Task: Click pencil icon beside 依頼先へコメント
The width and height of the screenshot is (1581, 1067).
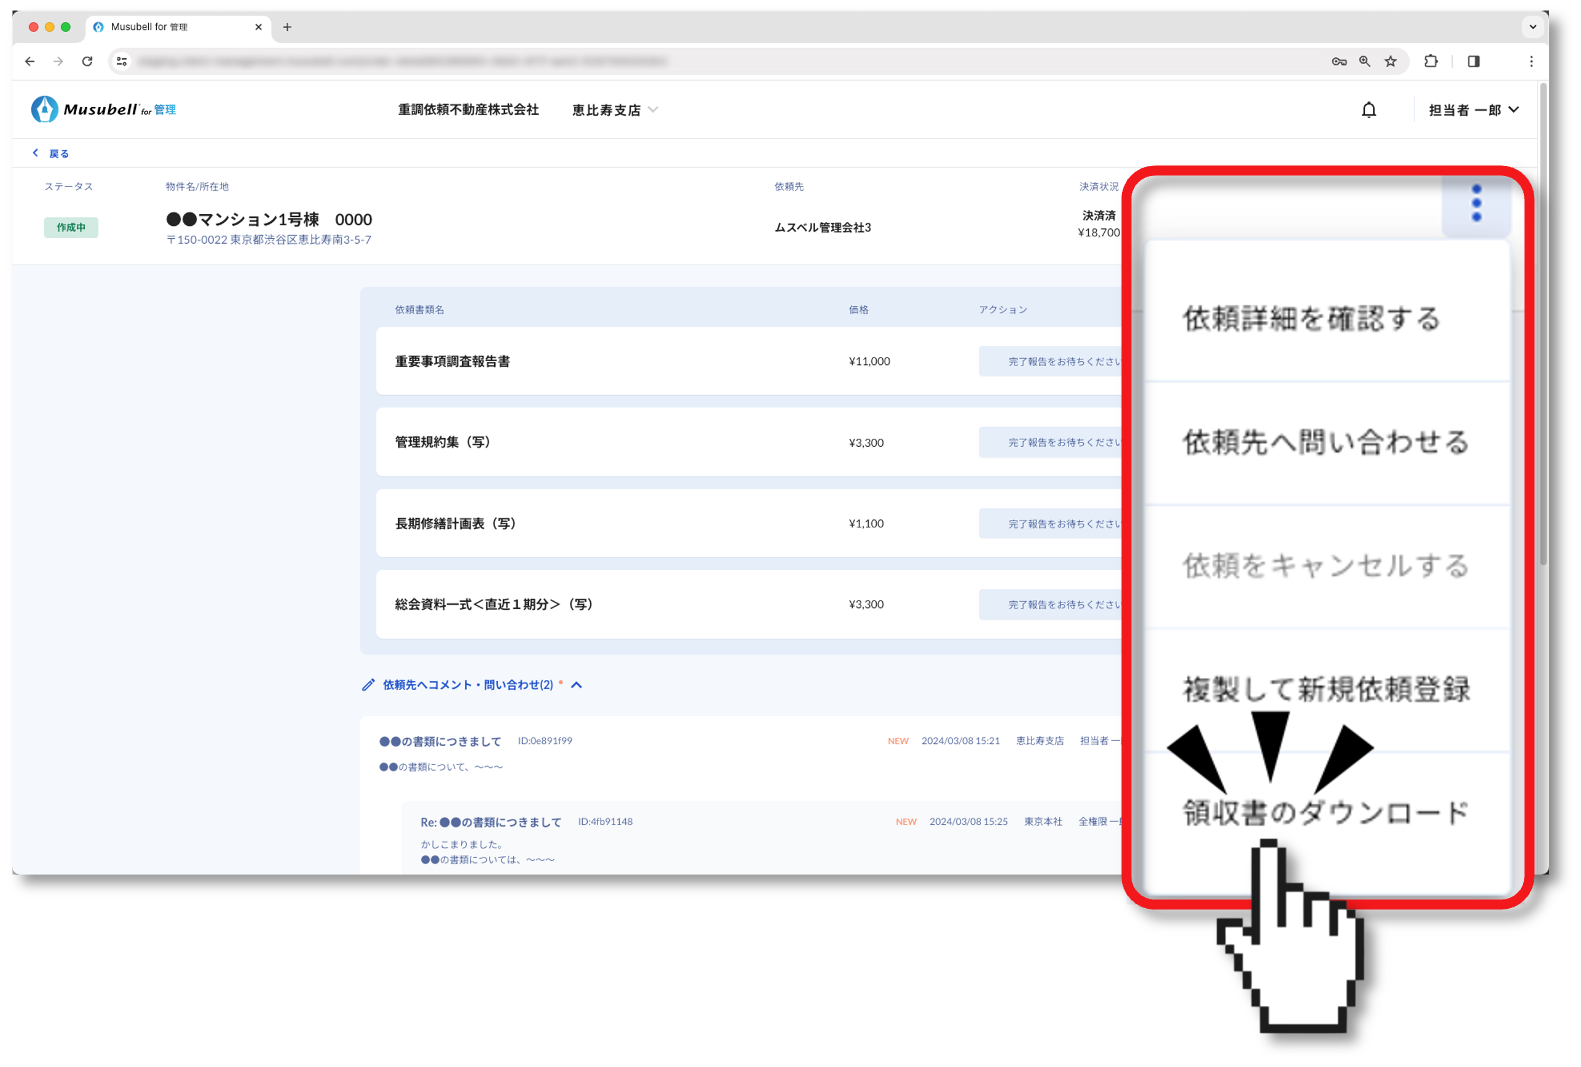Action: pyautogui.click(x=368, y=685)
